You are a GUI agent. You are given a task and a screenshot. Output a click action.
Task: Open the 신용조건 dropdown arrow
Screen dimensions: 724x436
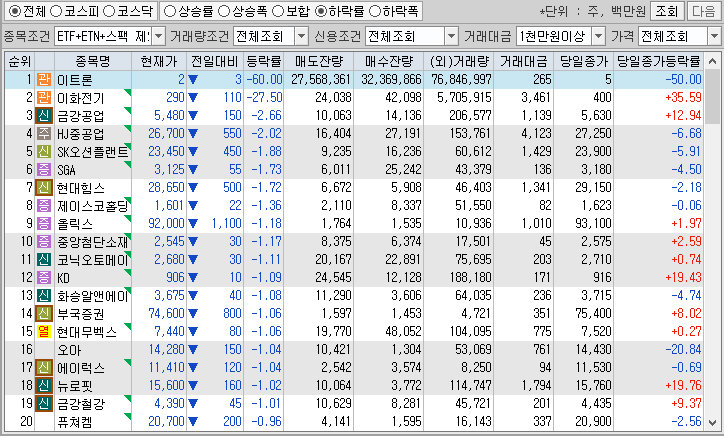point(451,36)
